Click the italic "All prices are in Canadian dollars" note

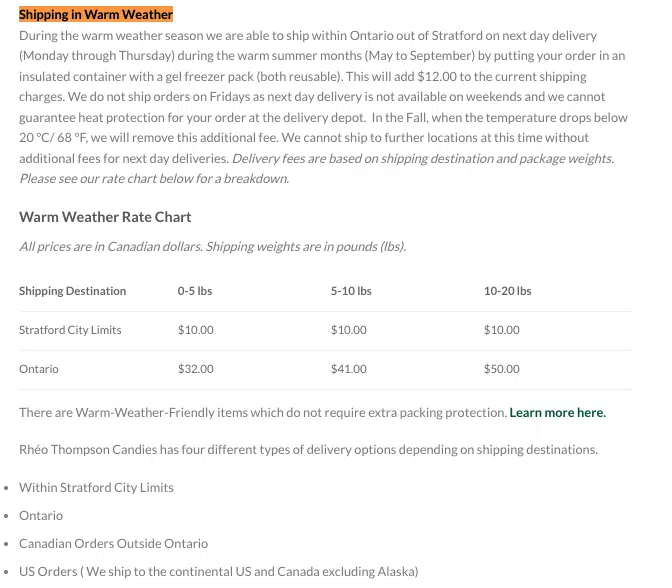coord(212,246)
